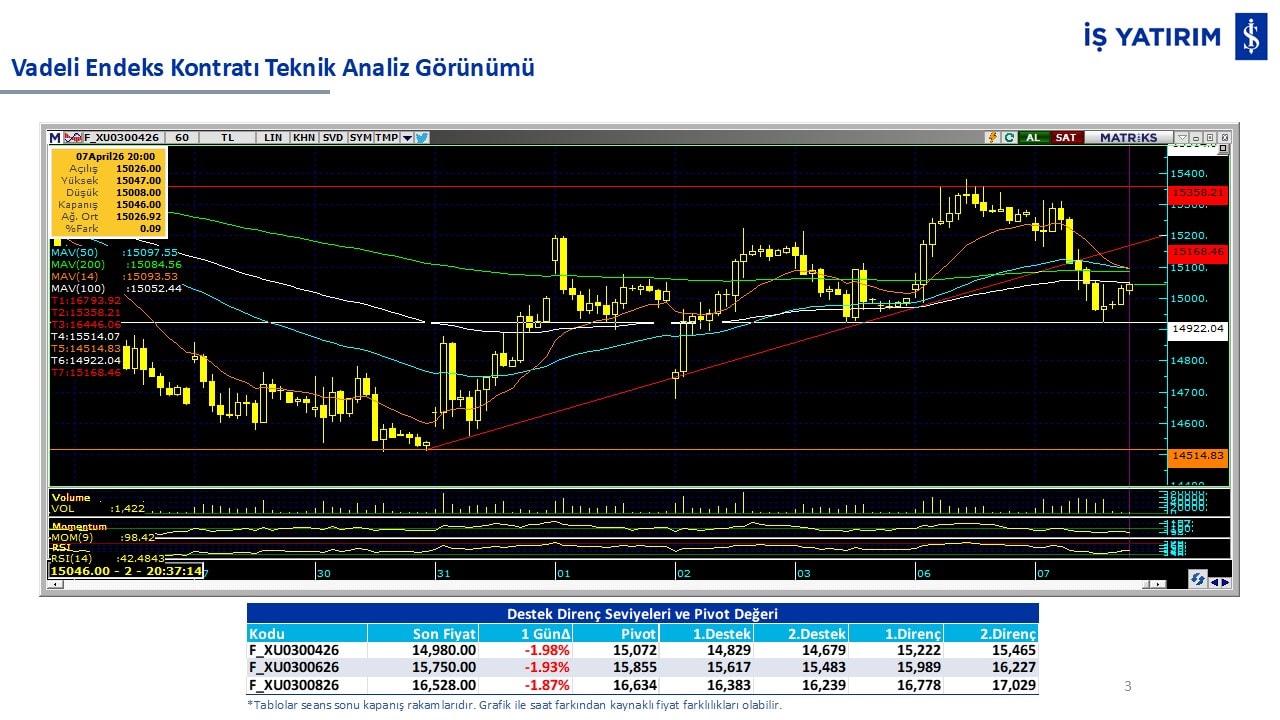This screenshot has height=720, width=1280.
Task: Click the orange lightning bolt icon
Action: (992, 137)
